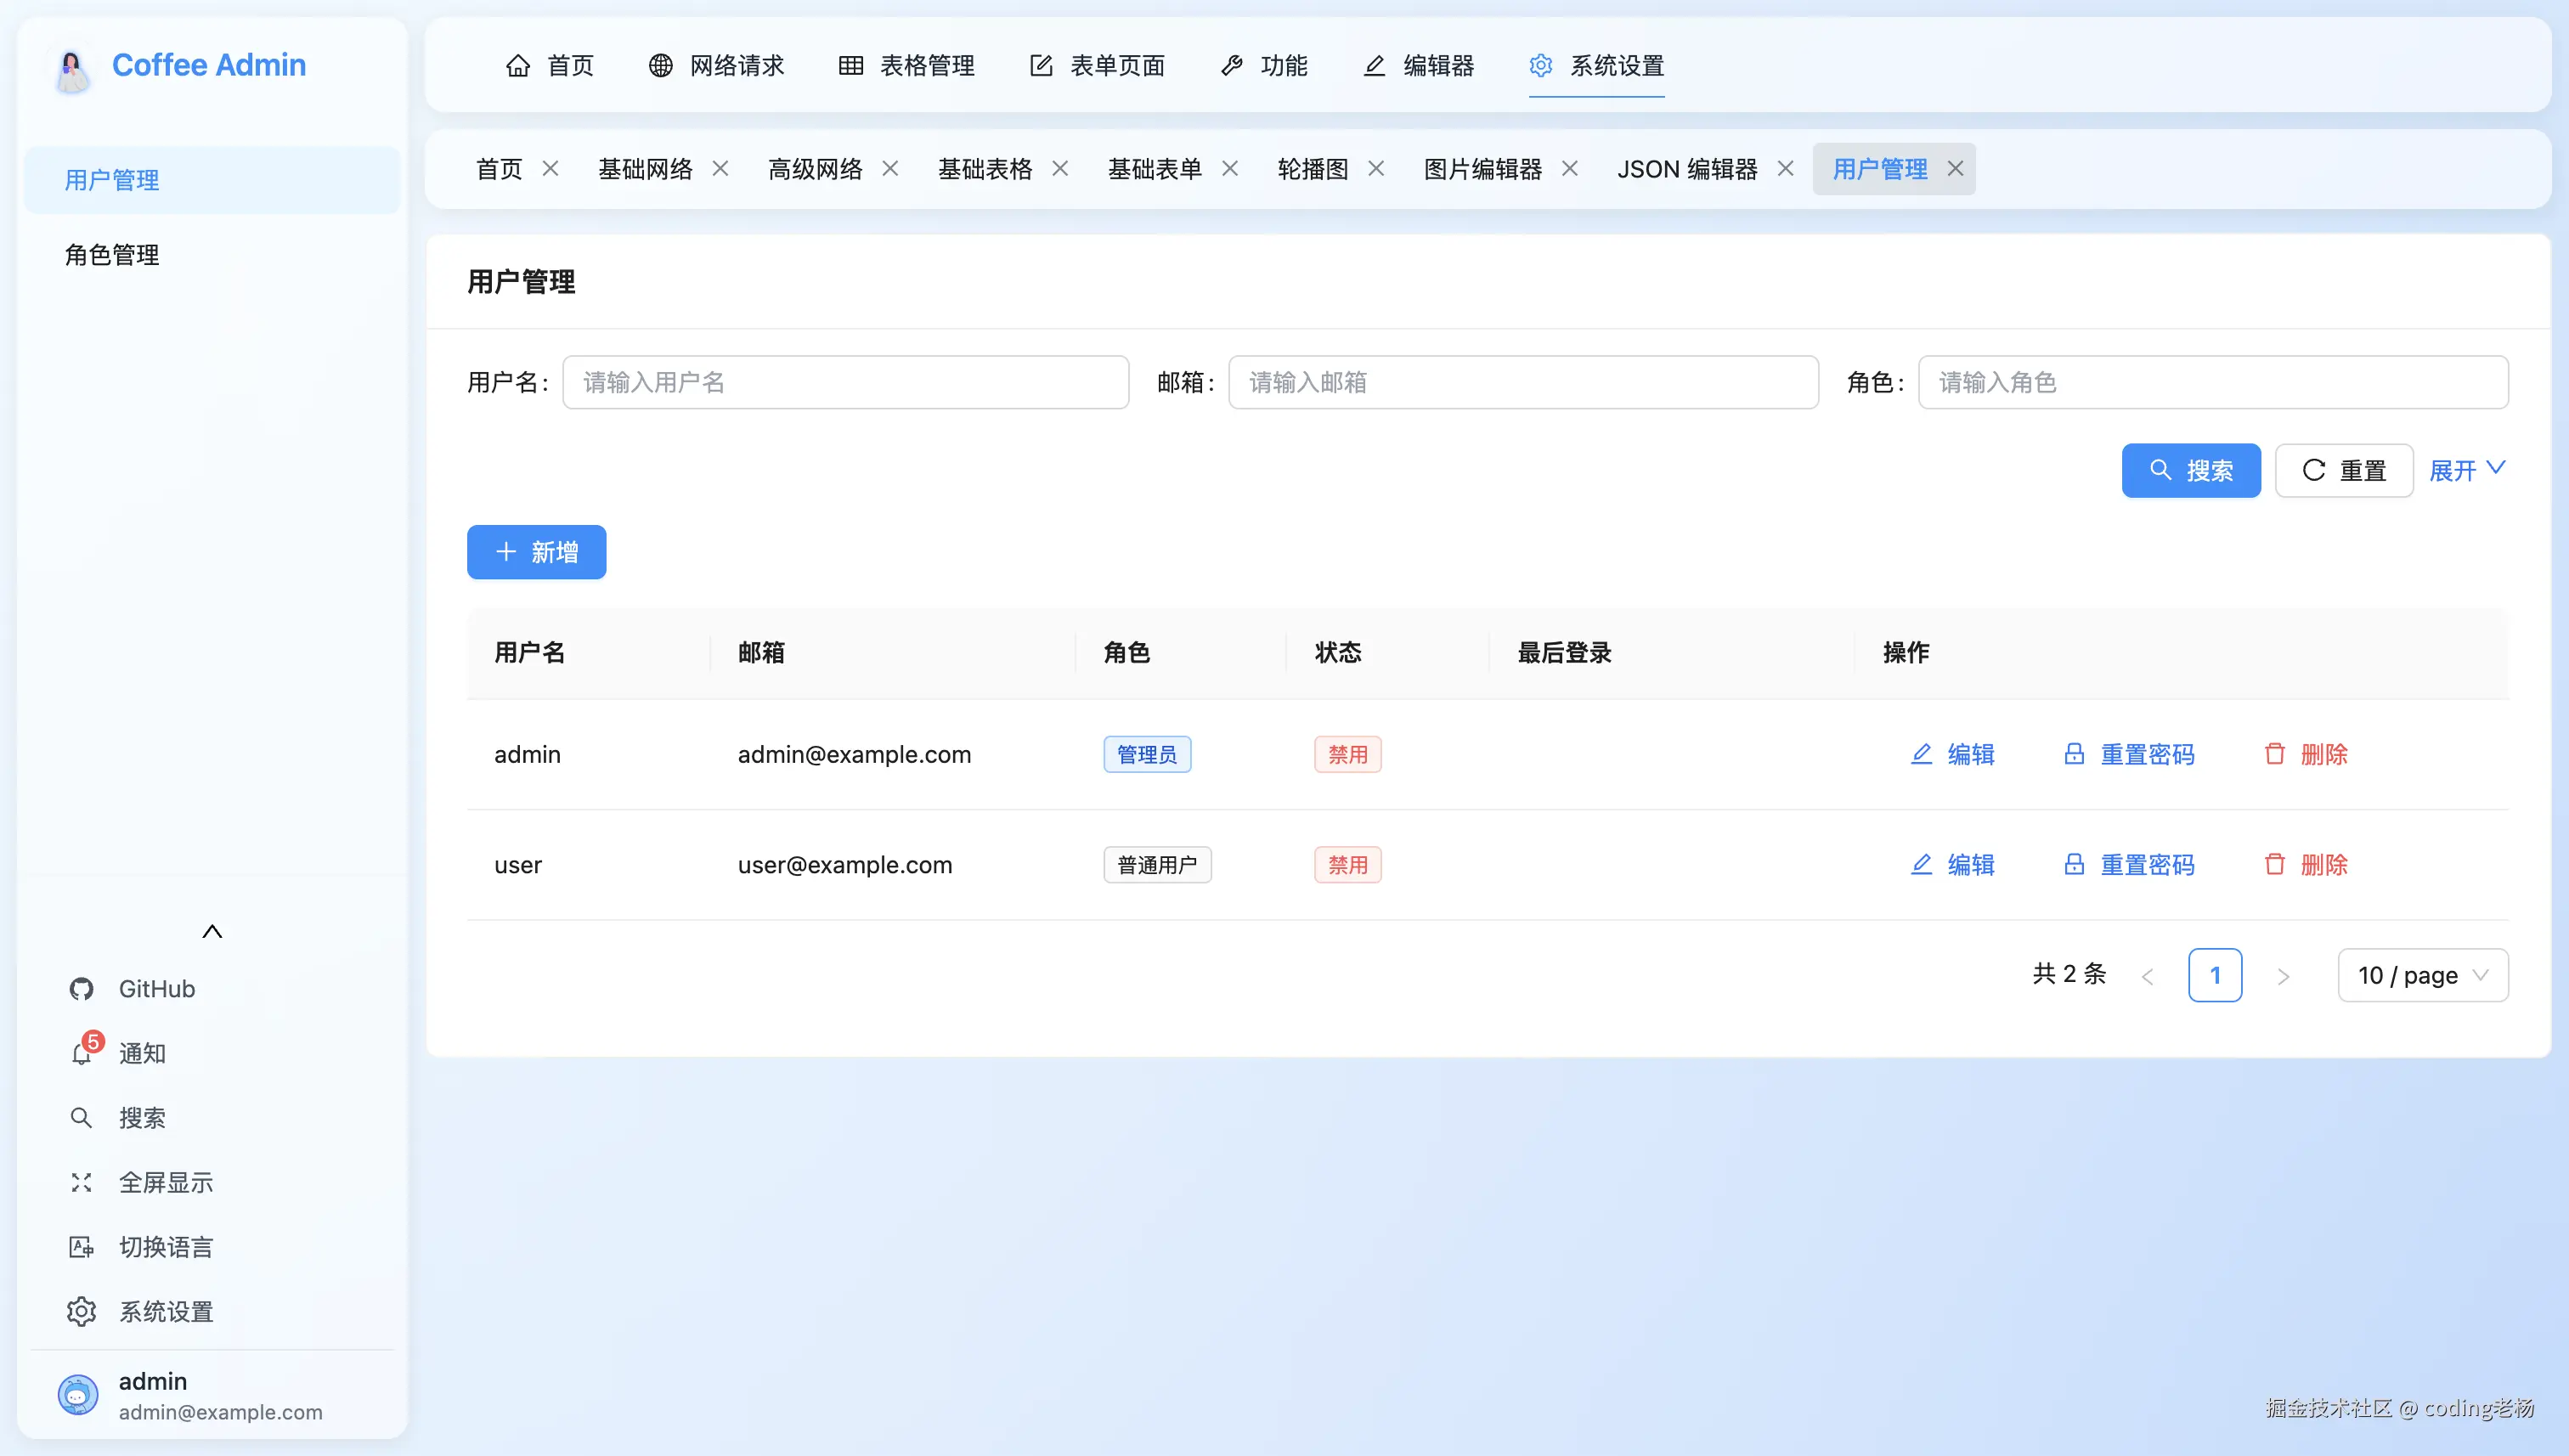Switch language using the 切换语言 icon

82,1246
